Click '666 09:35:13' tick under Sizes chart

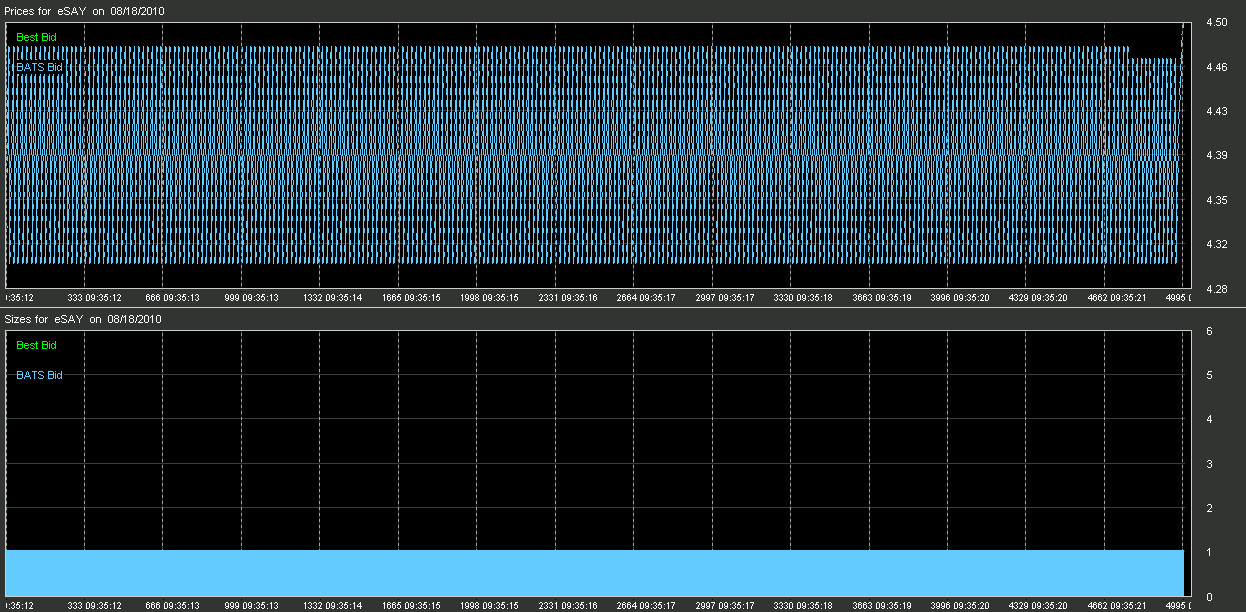pos(173,606)
